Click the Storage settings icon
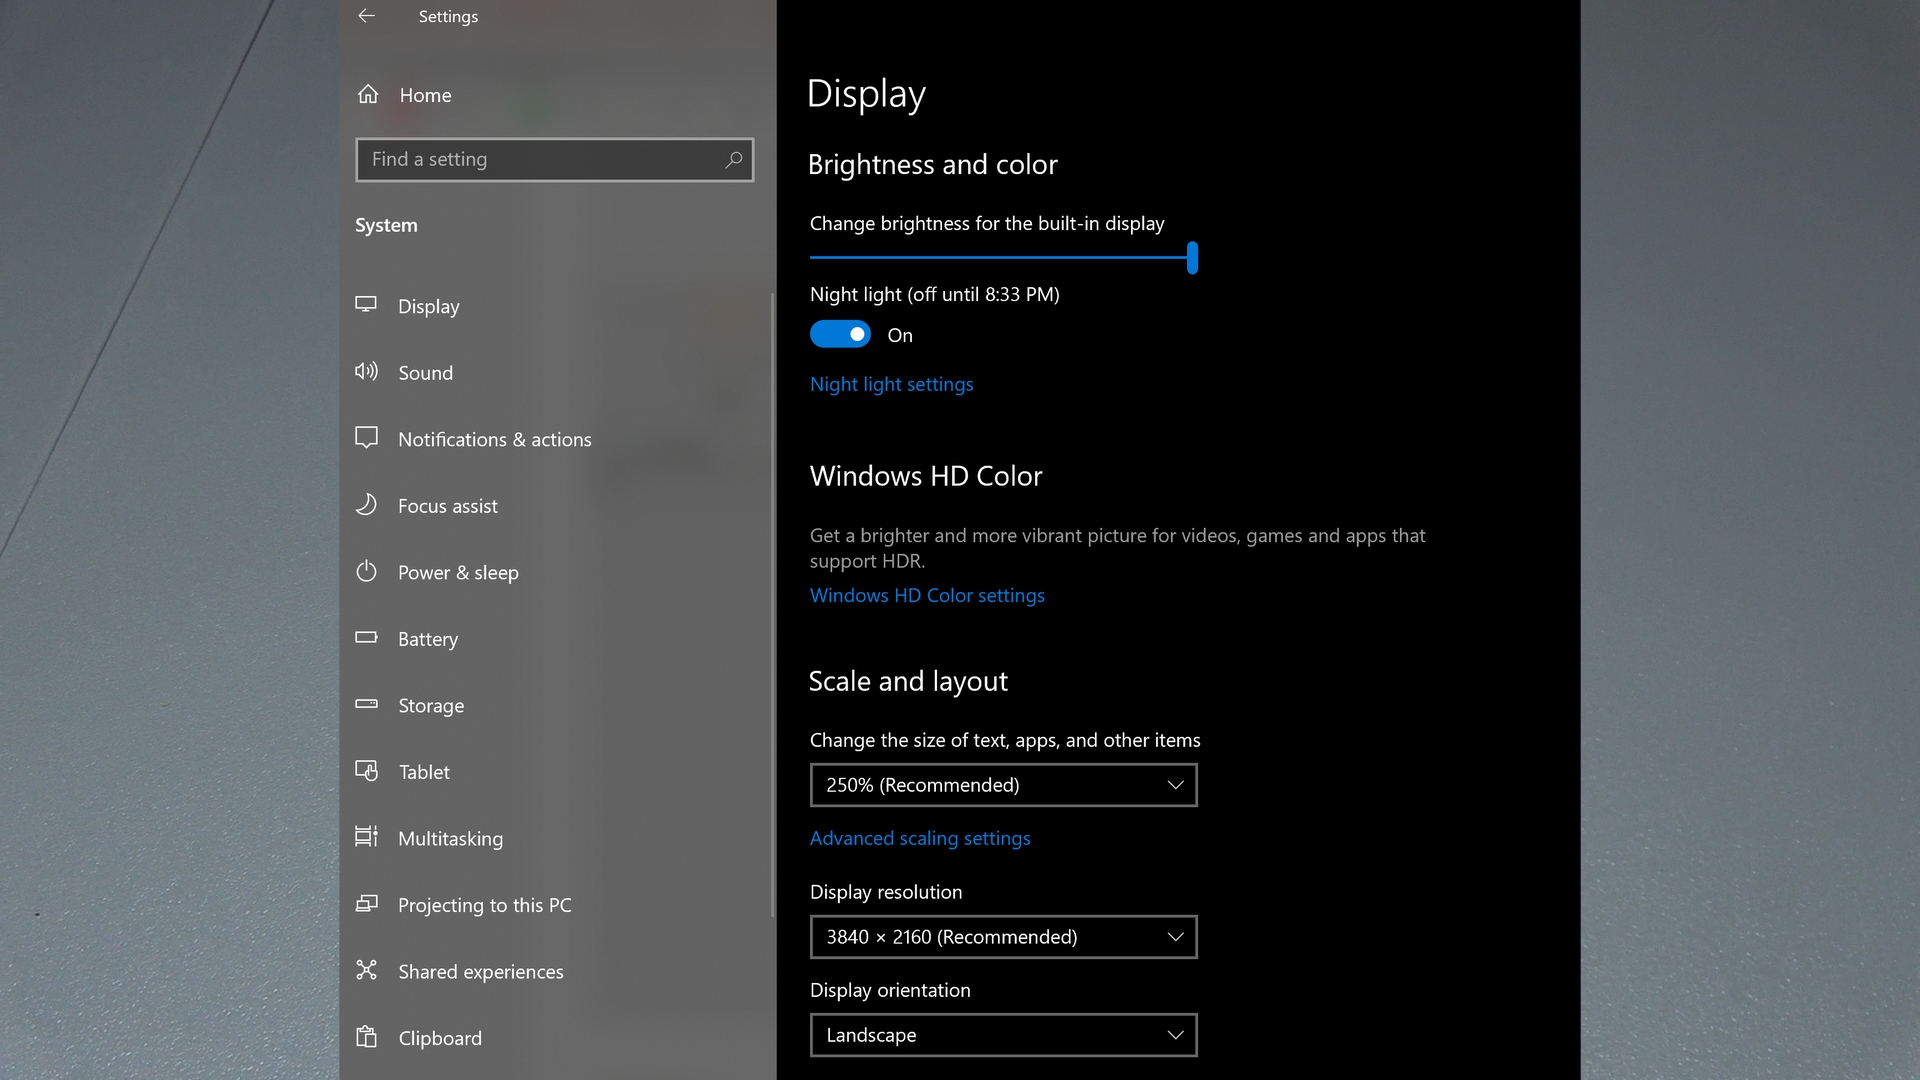The height and width of the screenshot is (1080, 1920). (x=367, y=704)
